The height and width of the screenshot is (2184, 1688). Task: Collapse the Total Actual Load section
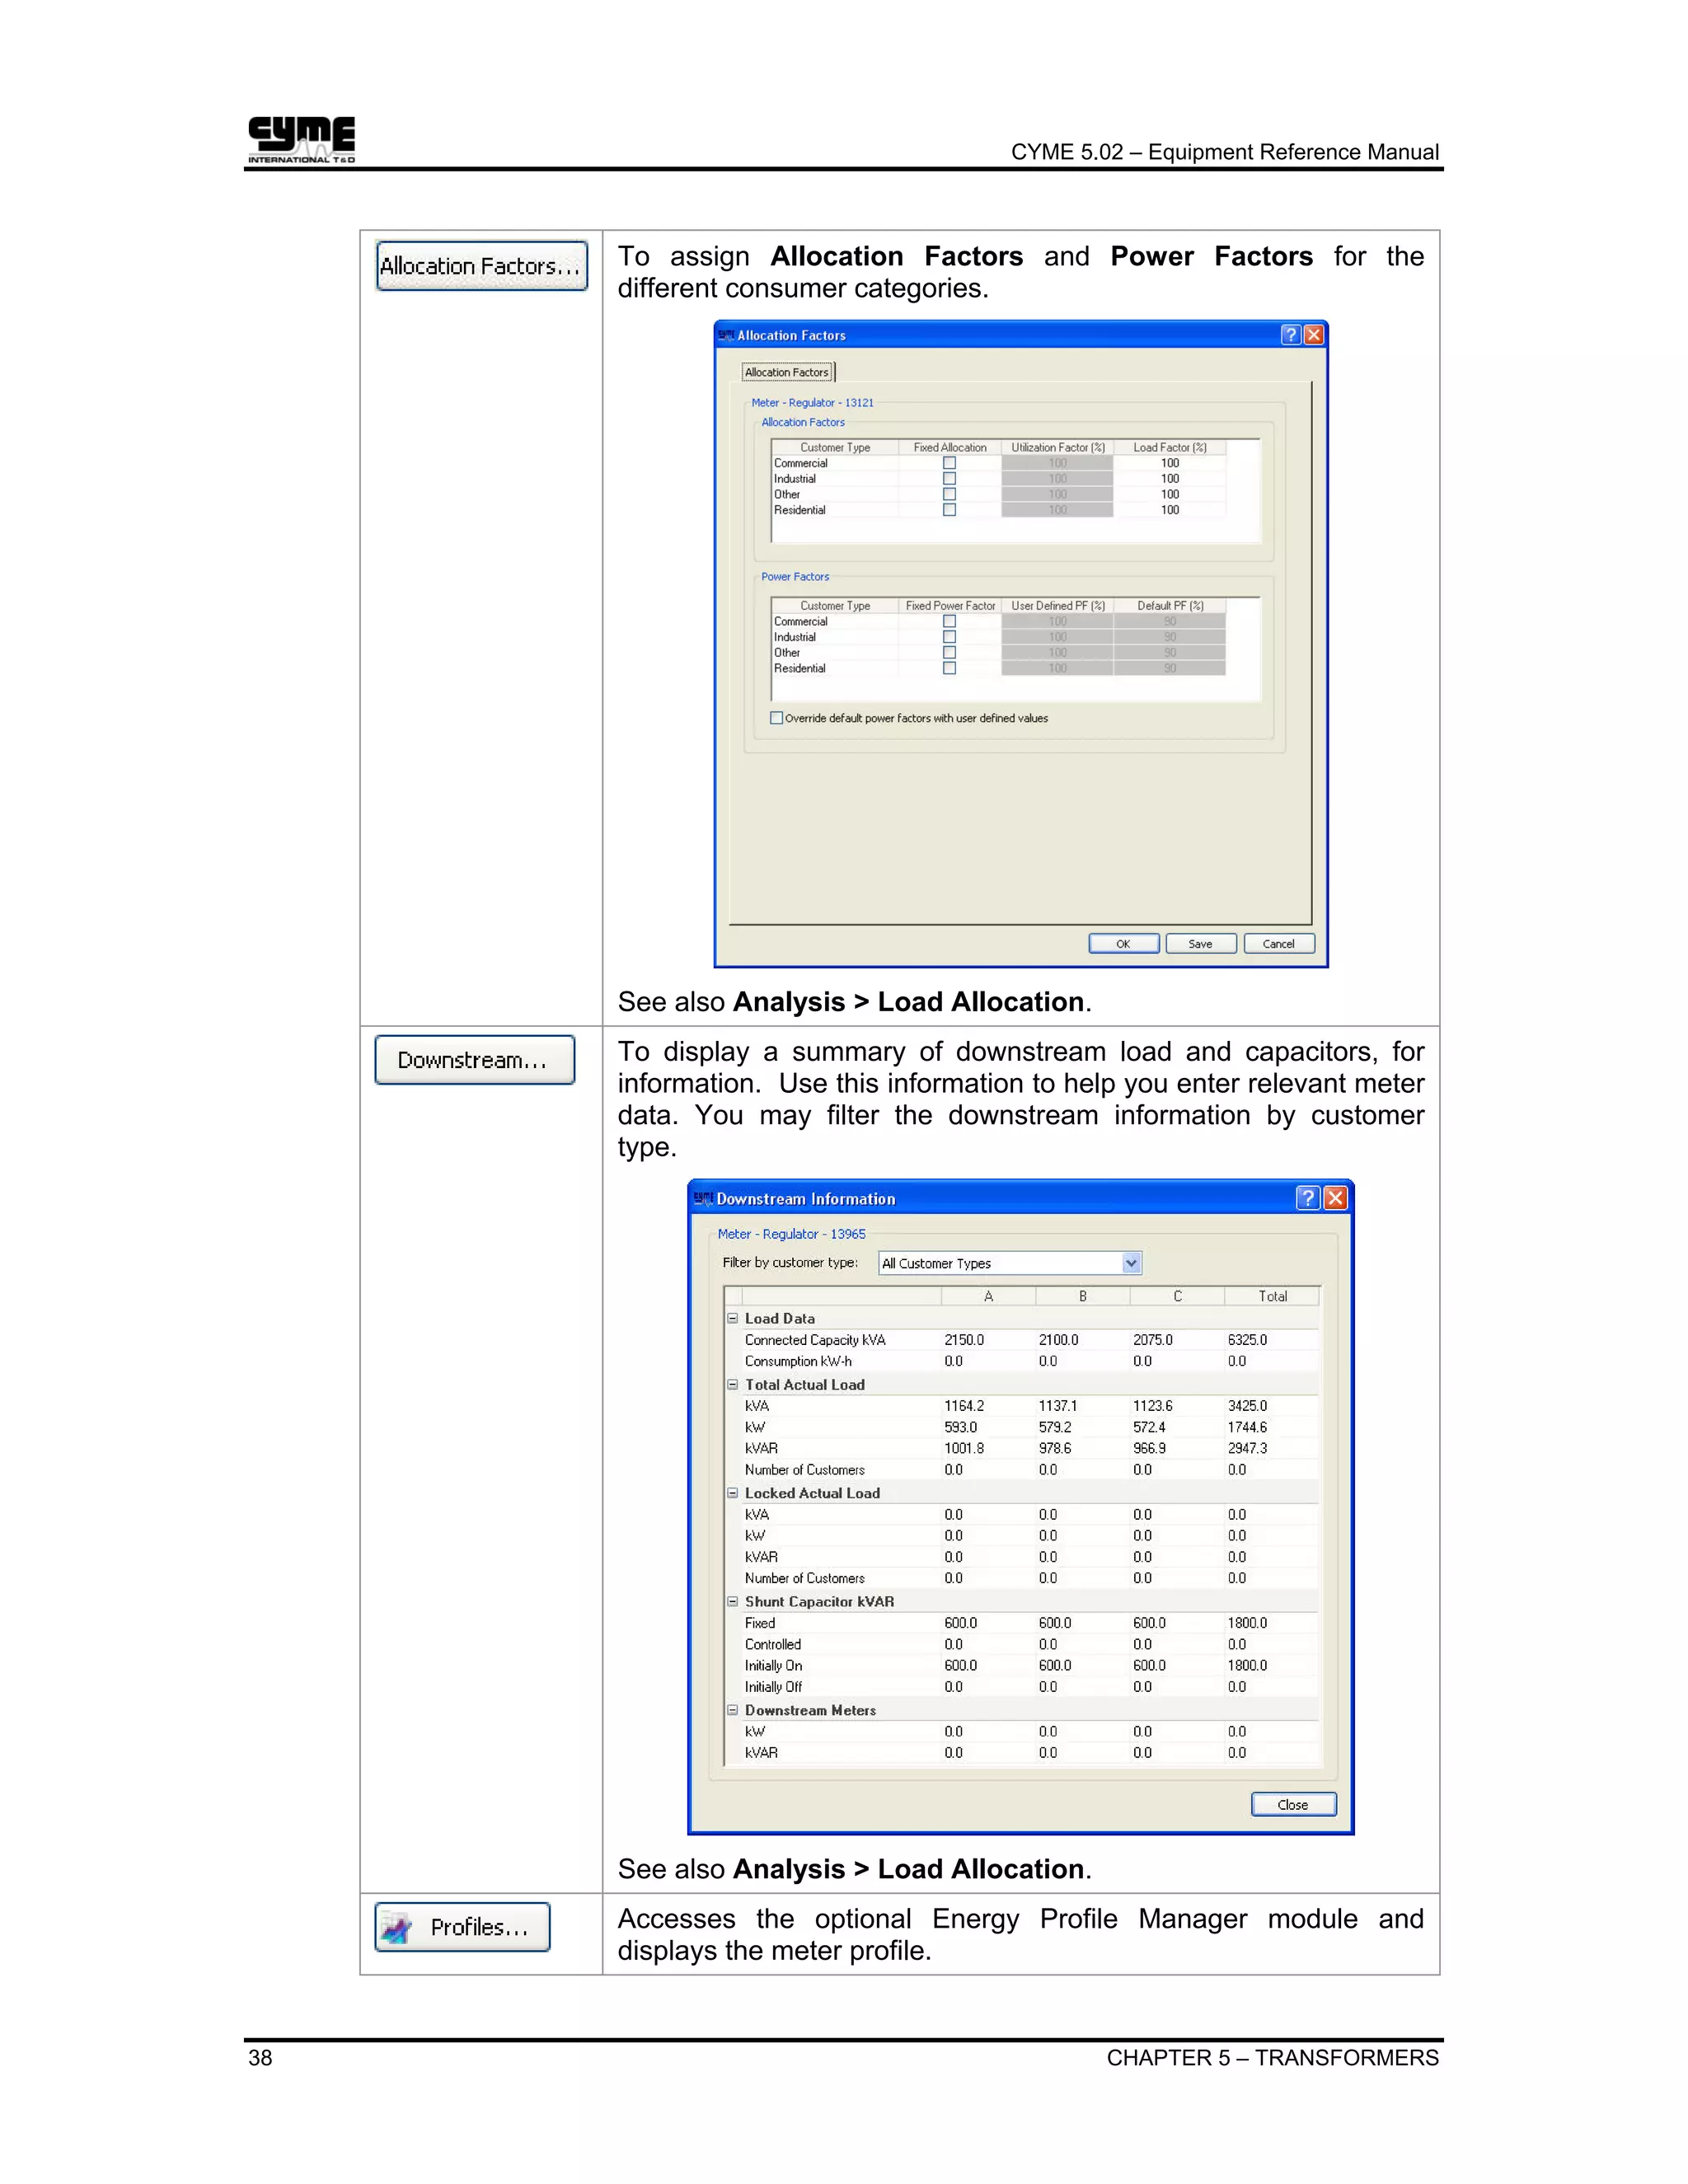[x=732, y=1385]
